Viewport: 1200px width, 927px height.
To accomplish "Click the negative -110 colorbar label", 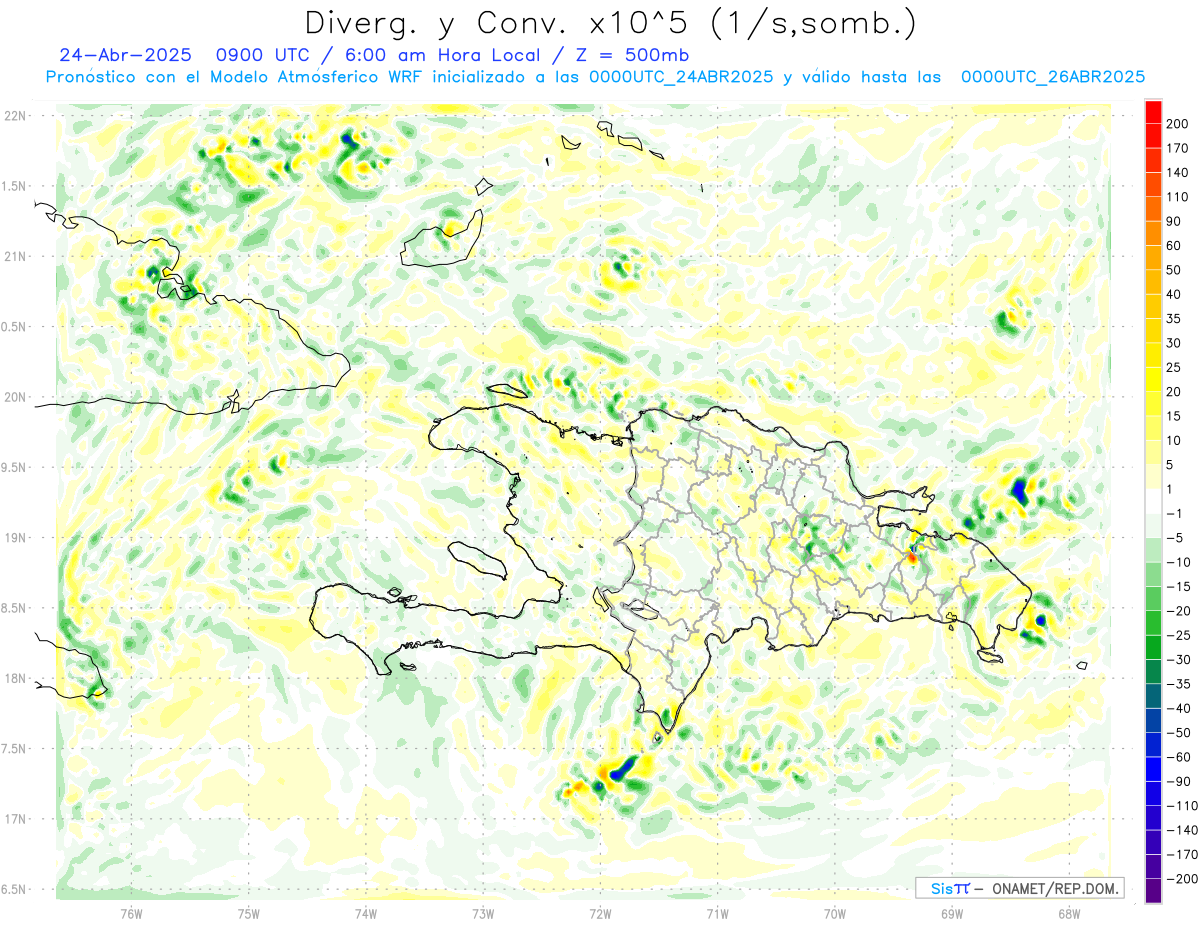I will point(1183,808).
